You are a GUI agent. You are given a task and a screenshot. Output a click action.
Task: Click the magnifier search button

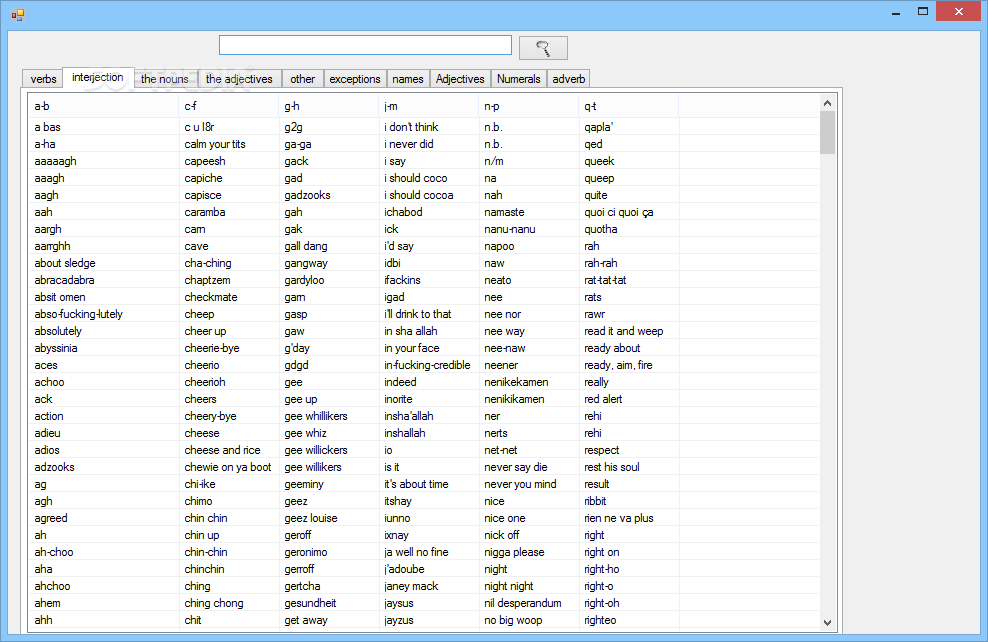543,48
